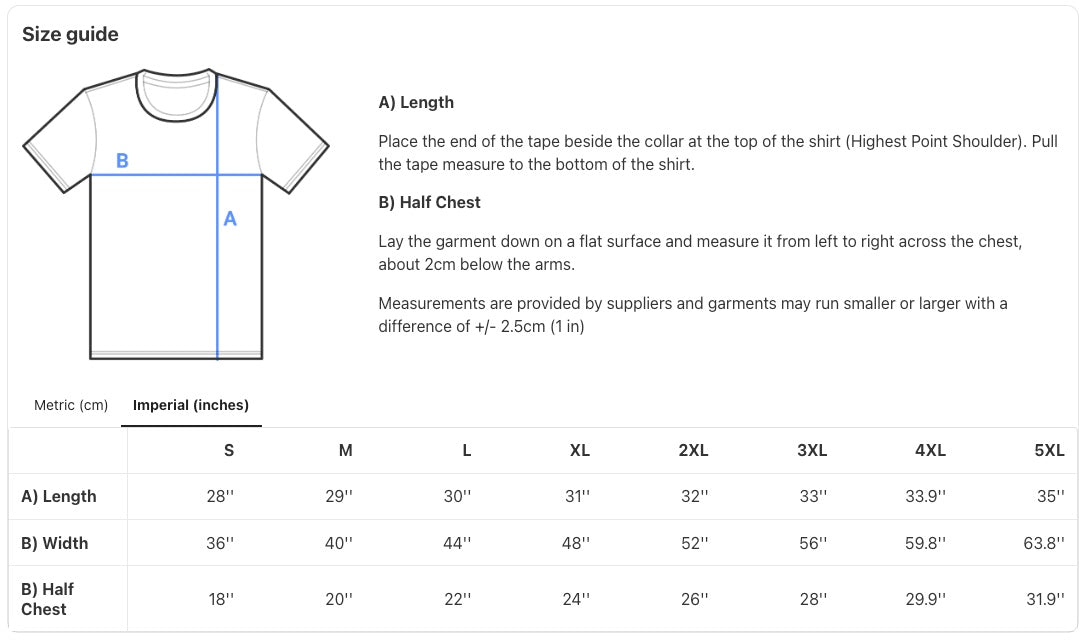
Task: Click the B) Half Chest description heading
Action: pos(429,202)
